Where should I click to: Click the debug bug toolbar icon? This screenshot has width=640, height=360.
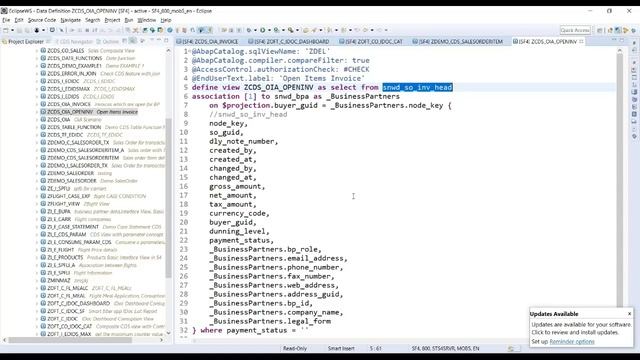pyautogui.click(x=249, y=30)
